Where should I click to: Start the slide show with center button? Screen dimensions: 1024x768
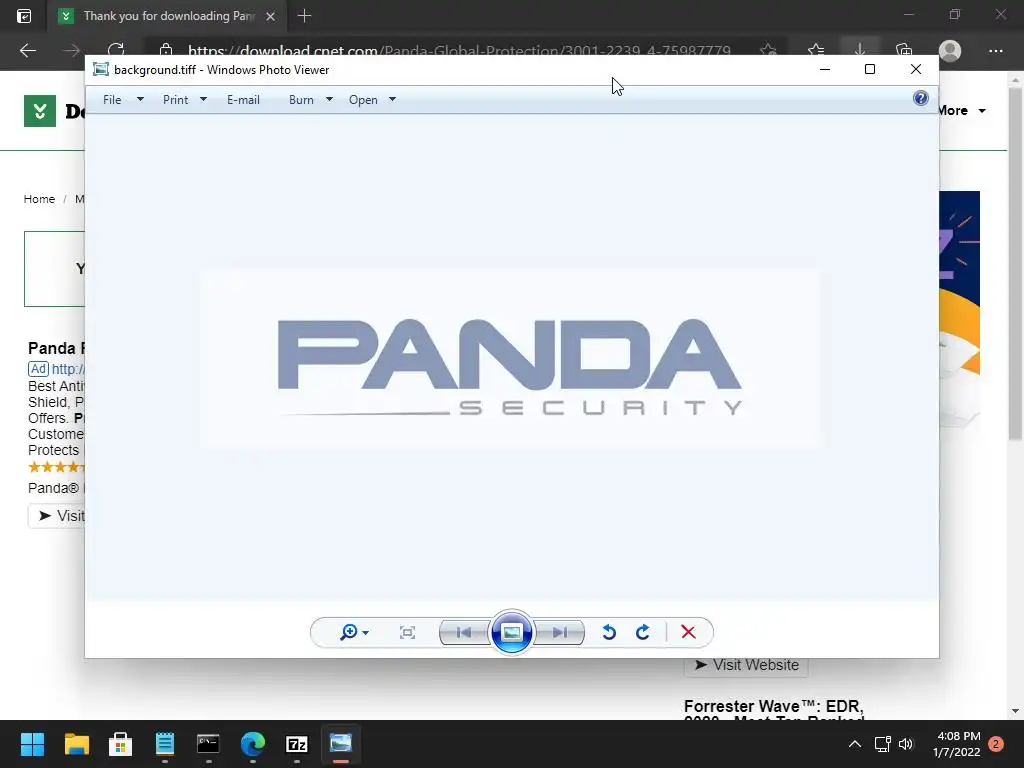click(511, 632)
